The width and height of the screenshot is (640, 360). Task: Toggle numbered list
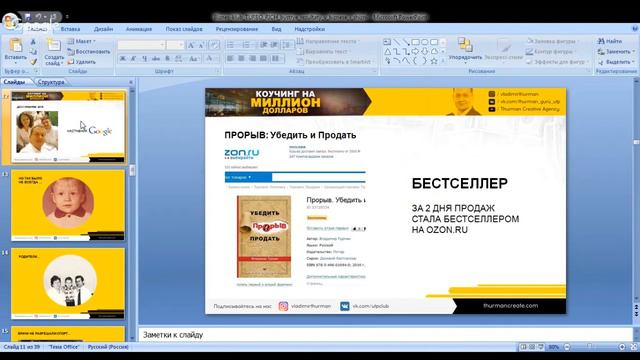247,45
